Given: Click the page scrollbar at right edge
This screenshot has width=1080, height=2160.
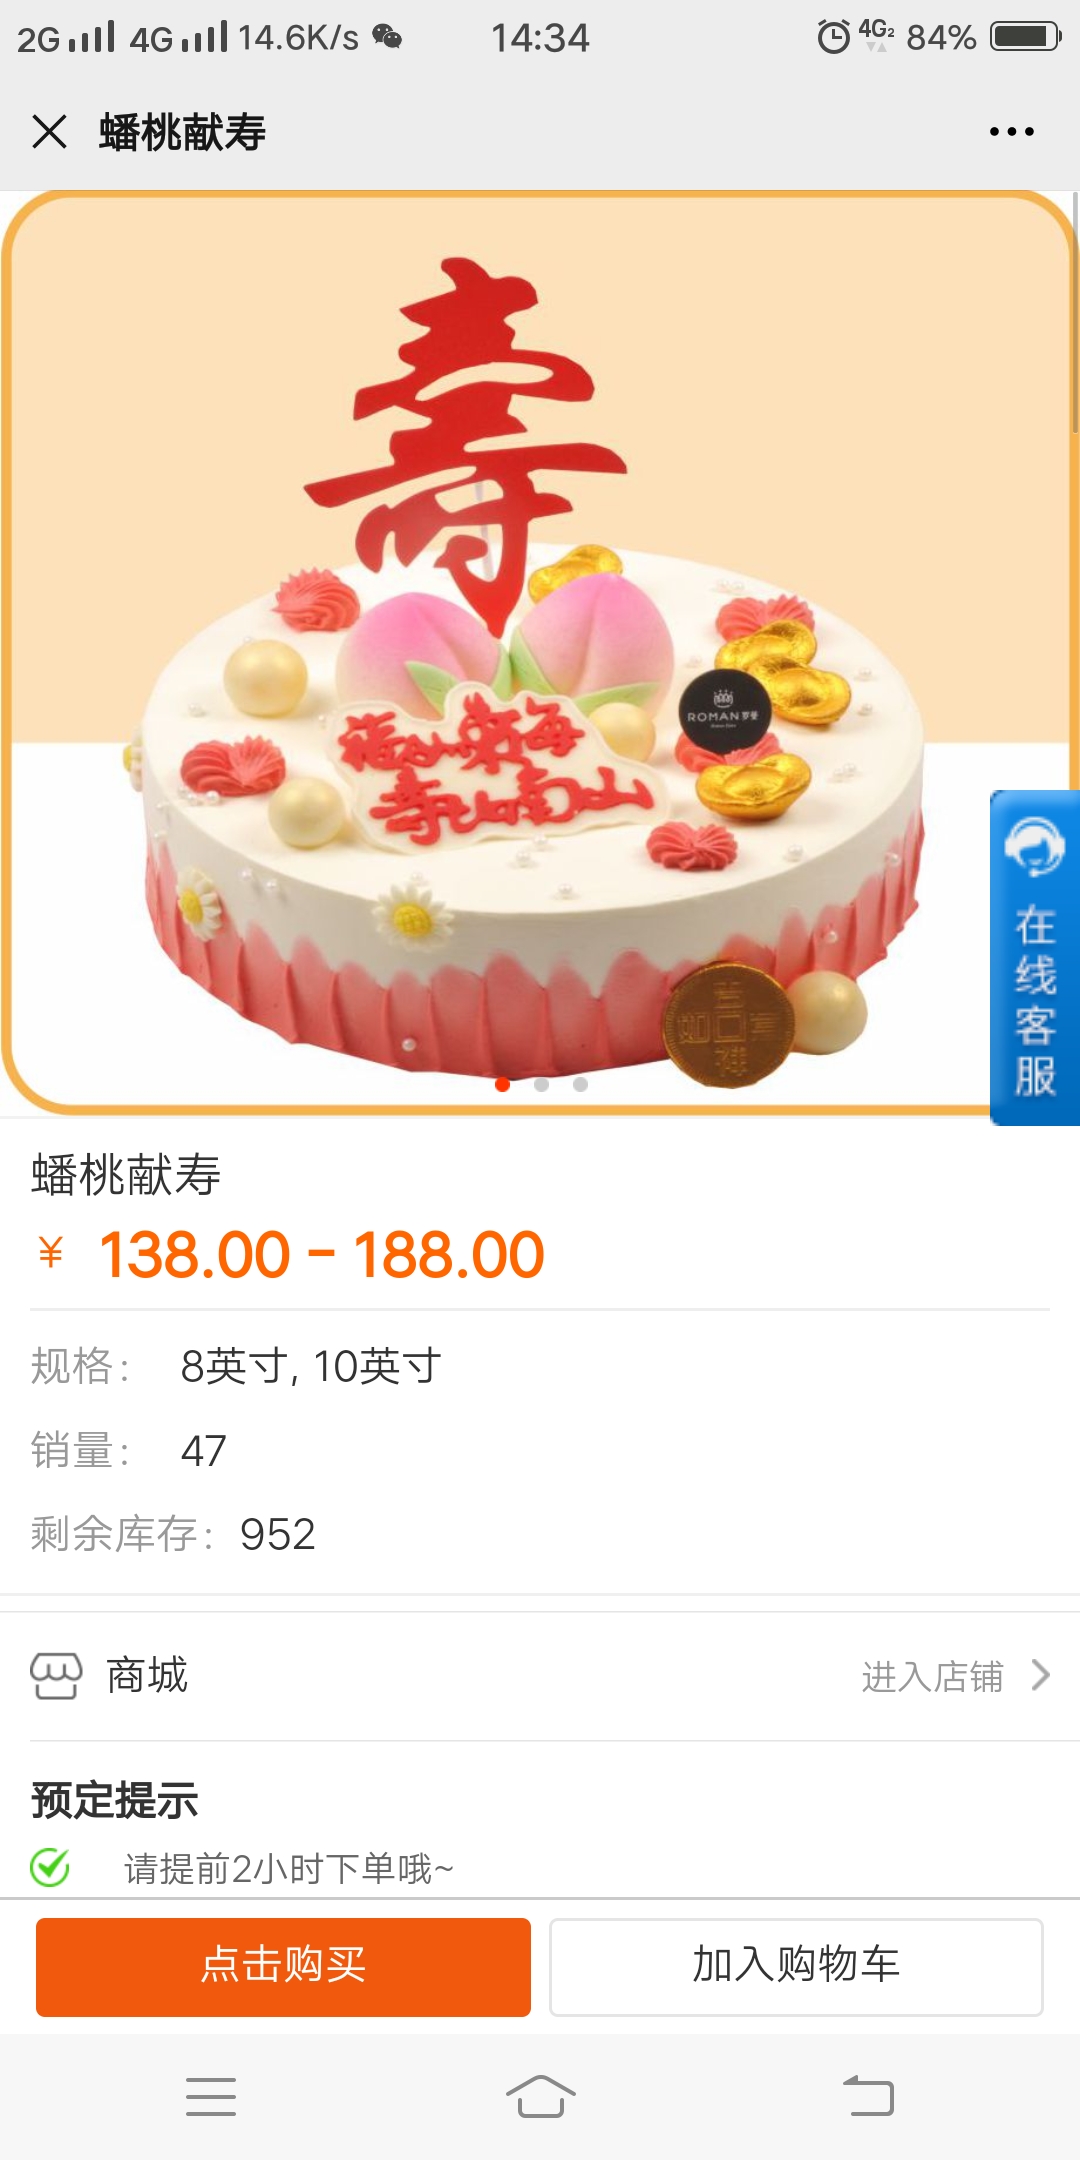Looking at the screenshot, I should [x=1075, y=312].
